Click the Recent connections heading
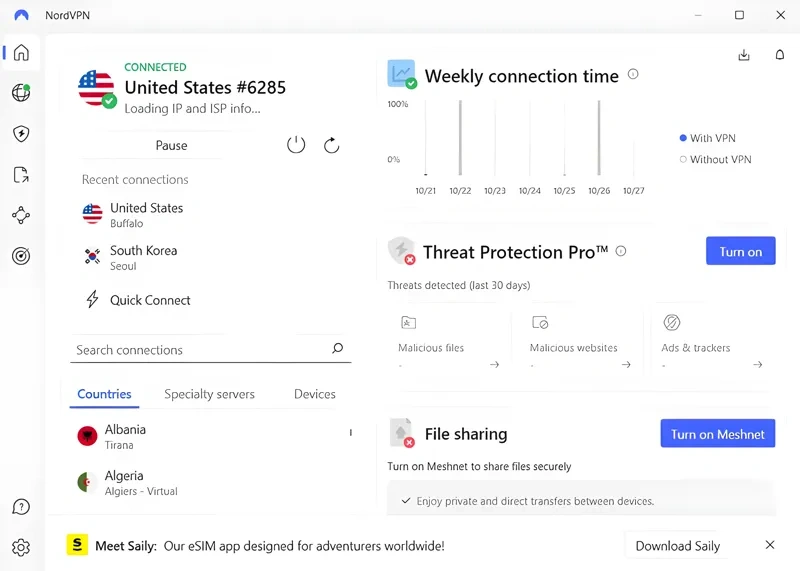 [x=135, y=180]
